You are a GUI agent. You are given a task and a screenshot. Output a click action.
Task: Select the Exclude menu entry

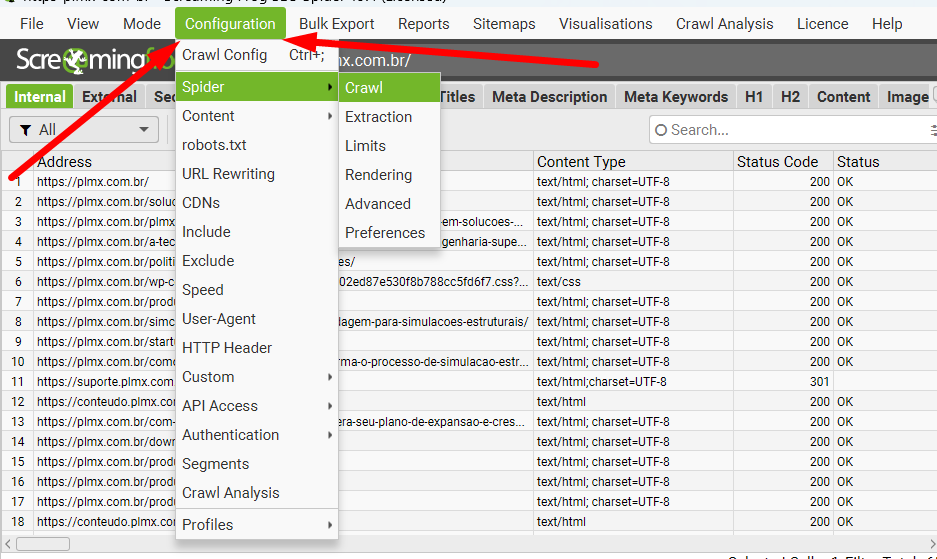pyautogui.click(x=256, y=261)
